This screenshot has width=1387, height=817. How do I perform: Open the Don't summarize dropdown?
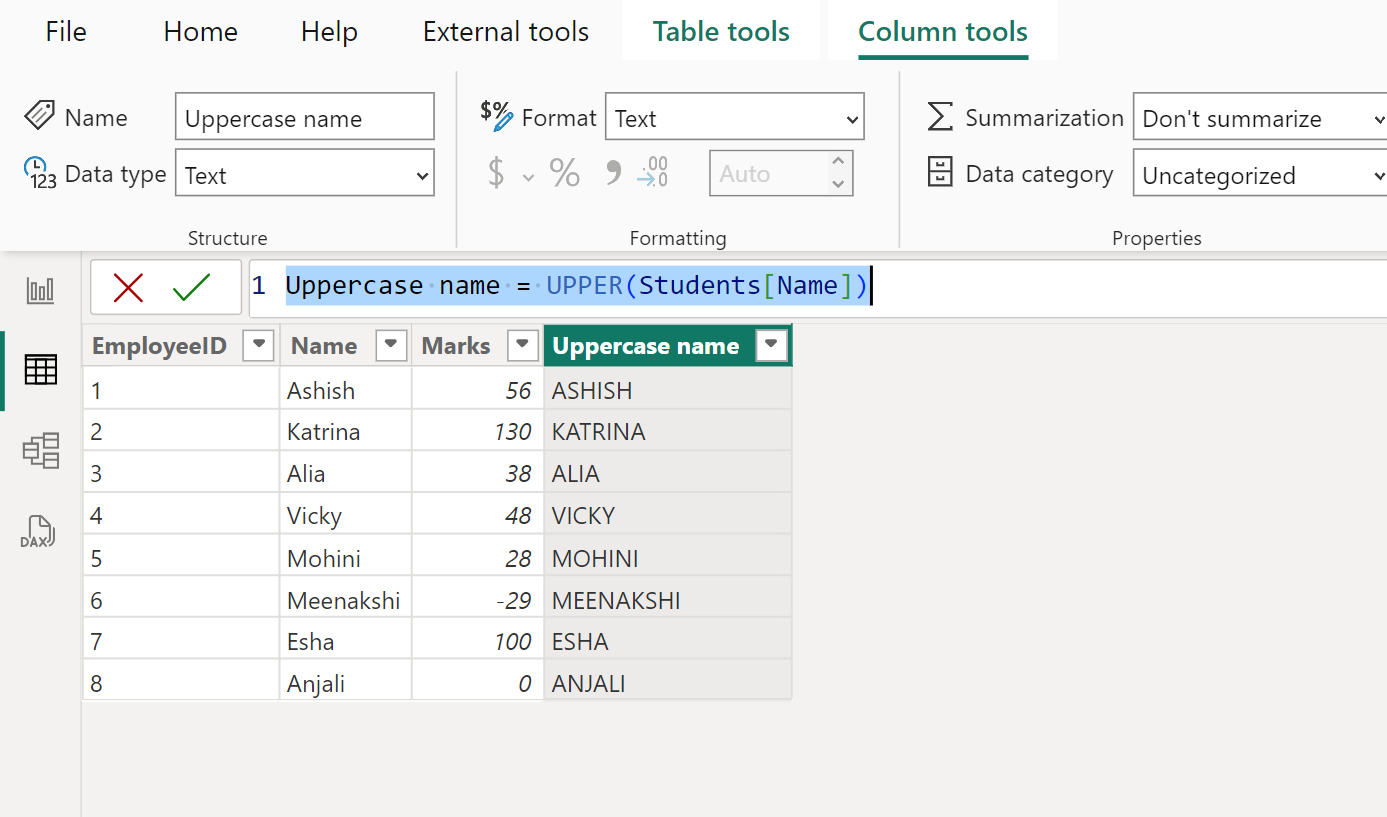(1258, 117)
